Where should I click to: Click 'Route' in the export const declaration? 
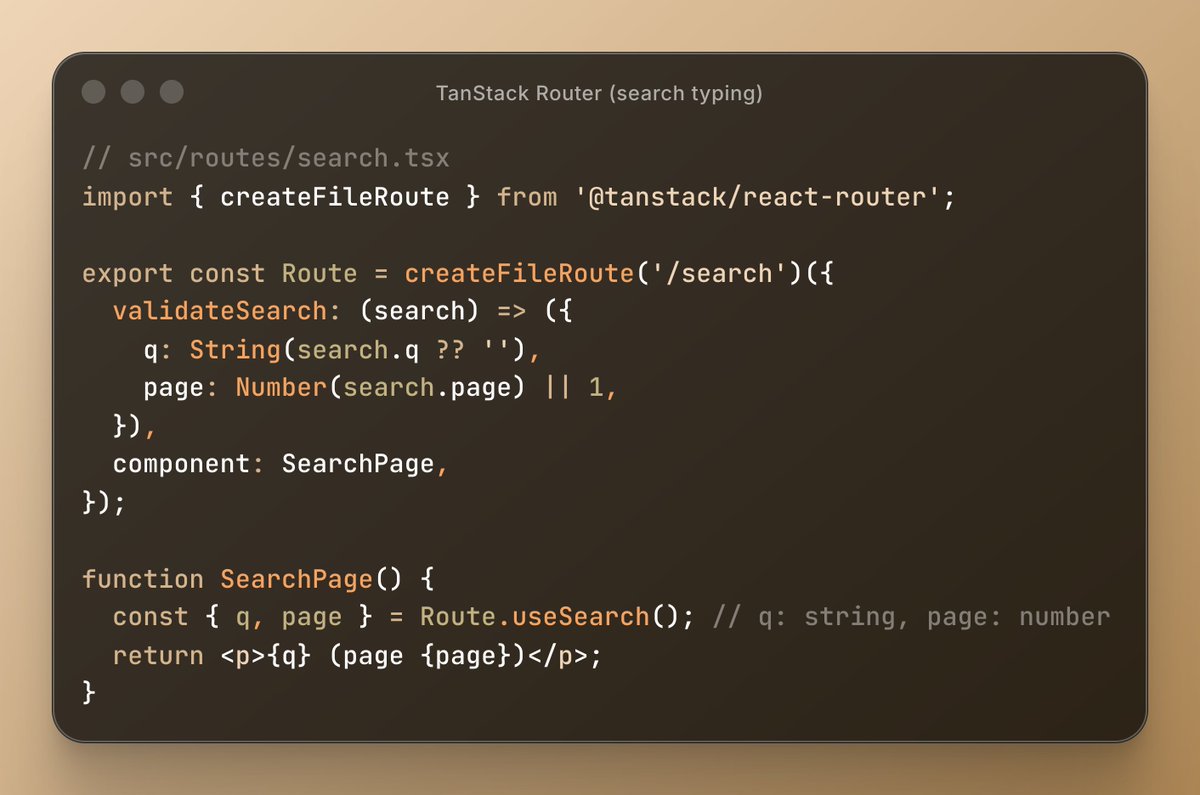[320, 273]
